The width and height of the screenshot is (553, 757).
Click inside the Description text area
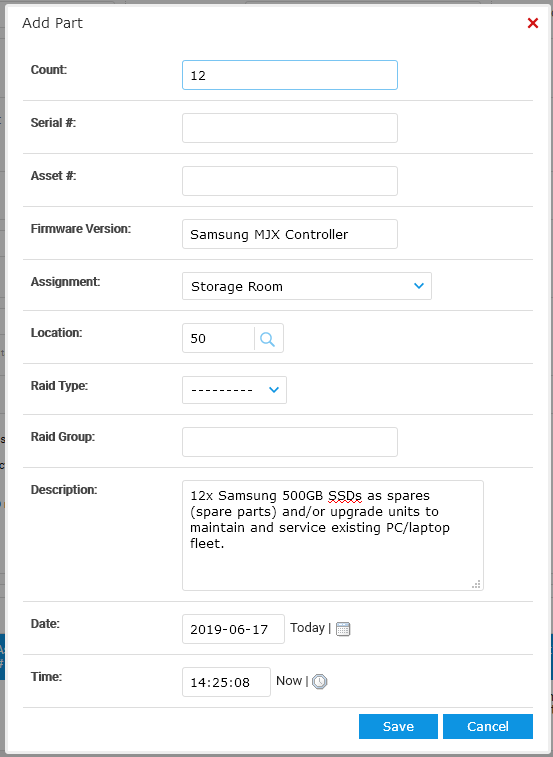(333, 535)
